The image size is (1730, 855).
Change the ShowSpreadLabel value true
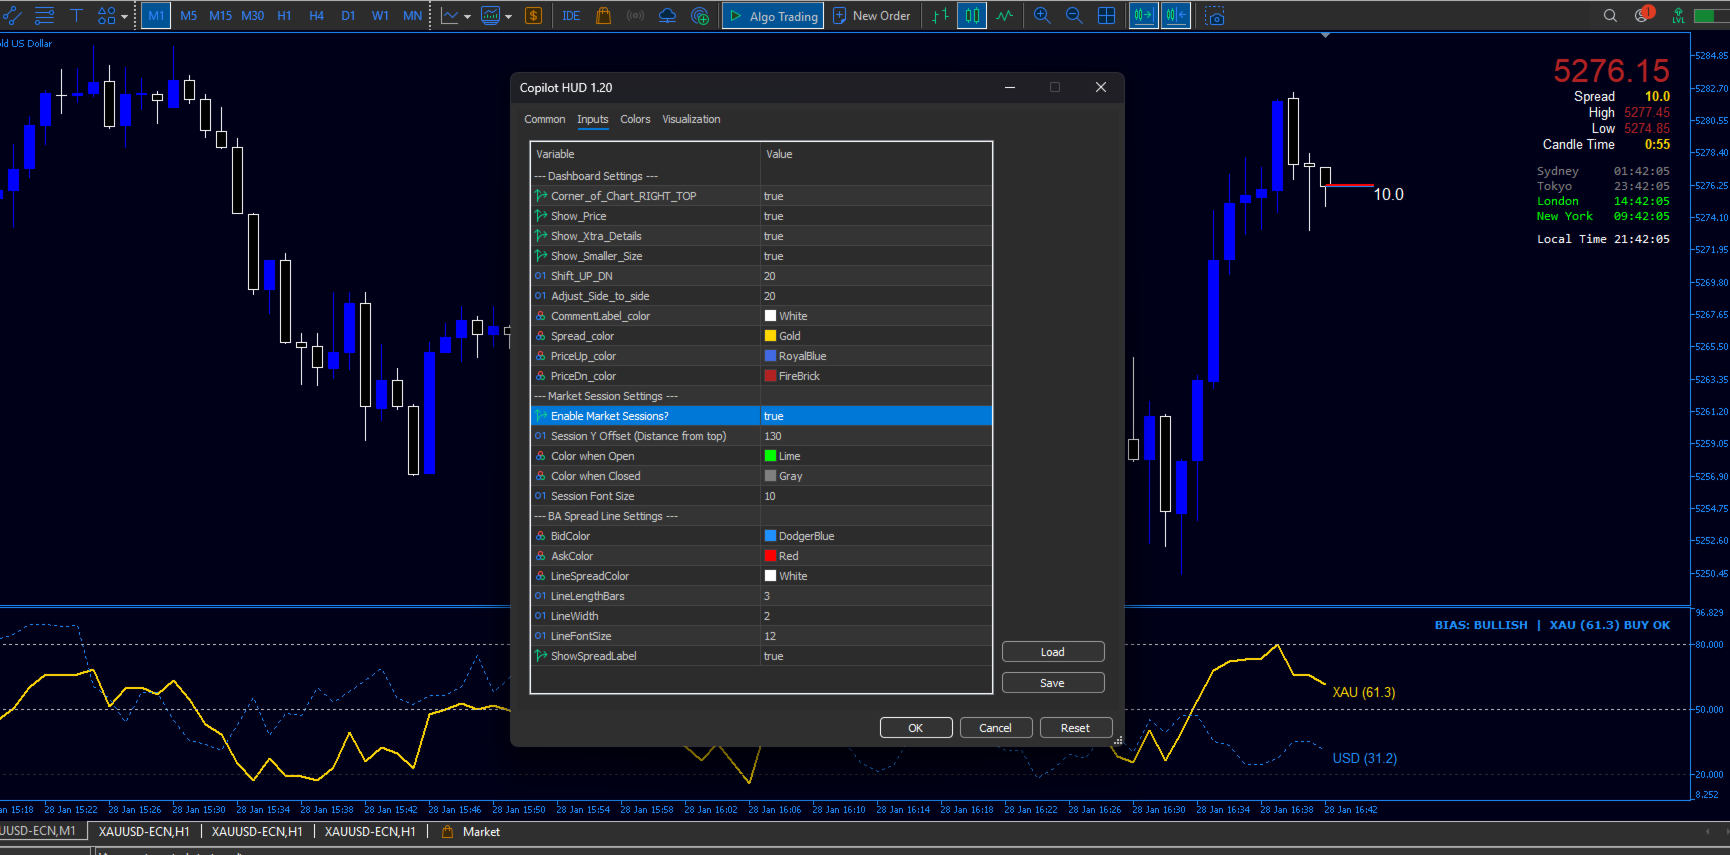pos(876,656)
